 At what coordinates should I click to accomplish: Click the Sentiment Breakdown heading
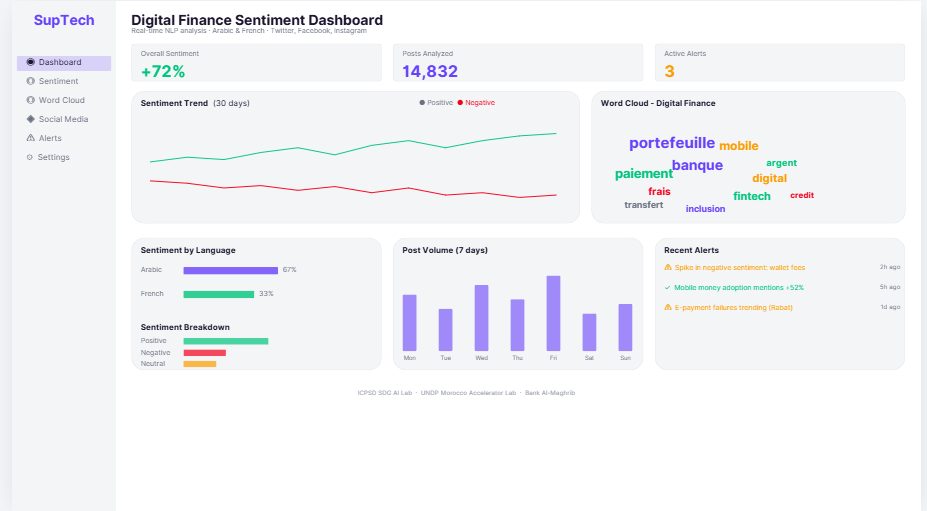[x=185, y=327]
